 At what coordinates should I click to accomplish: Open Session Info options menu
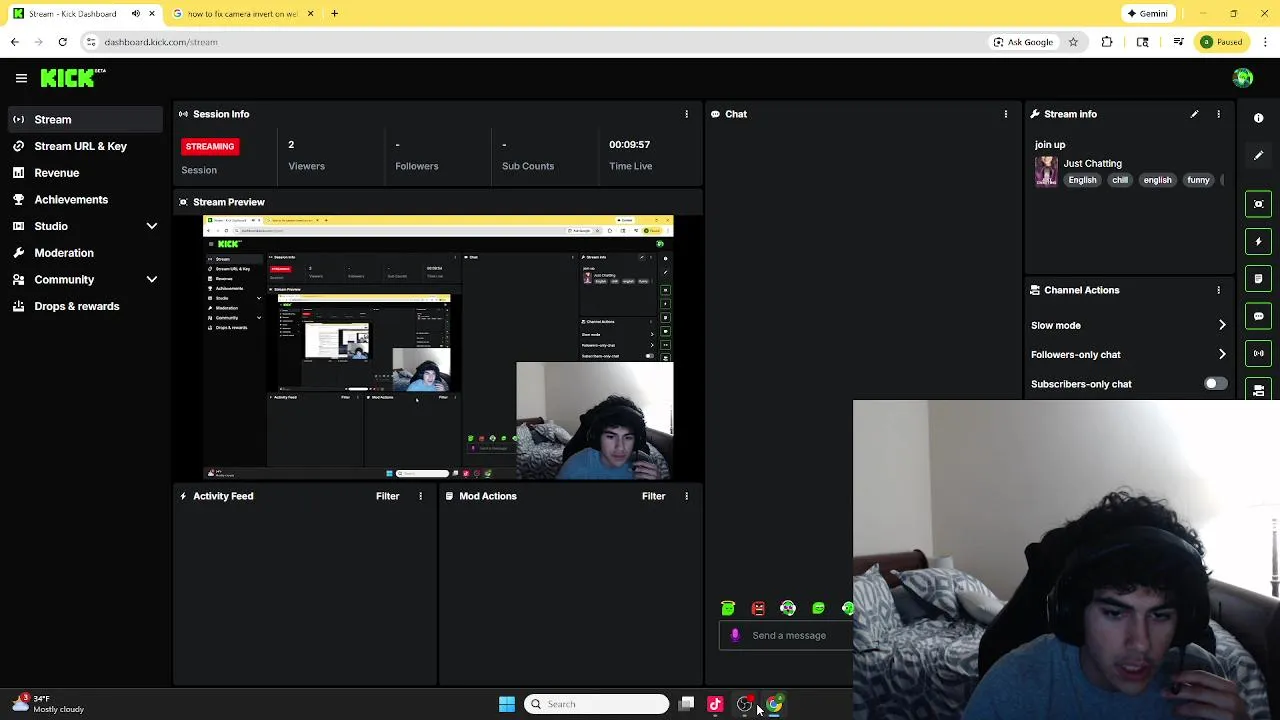pyautogui.click(x=686, y=114)
